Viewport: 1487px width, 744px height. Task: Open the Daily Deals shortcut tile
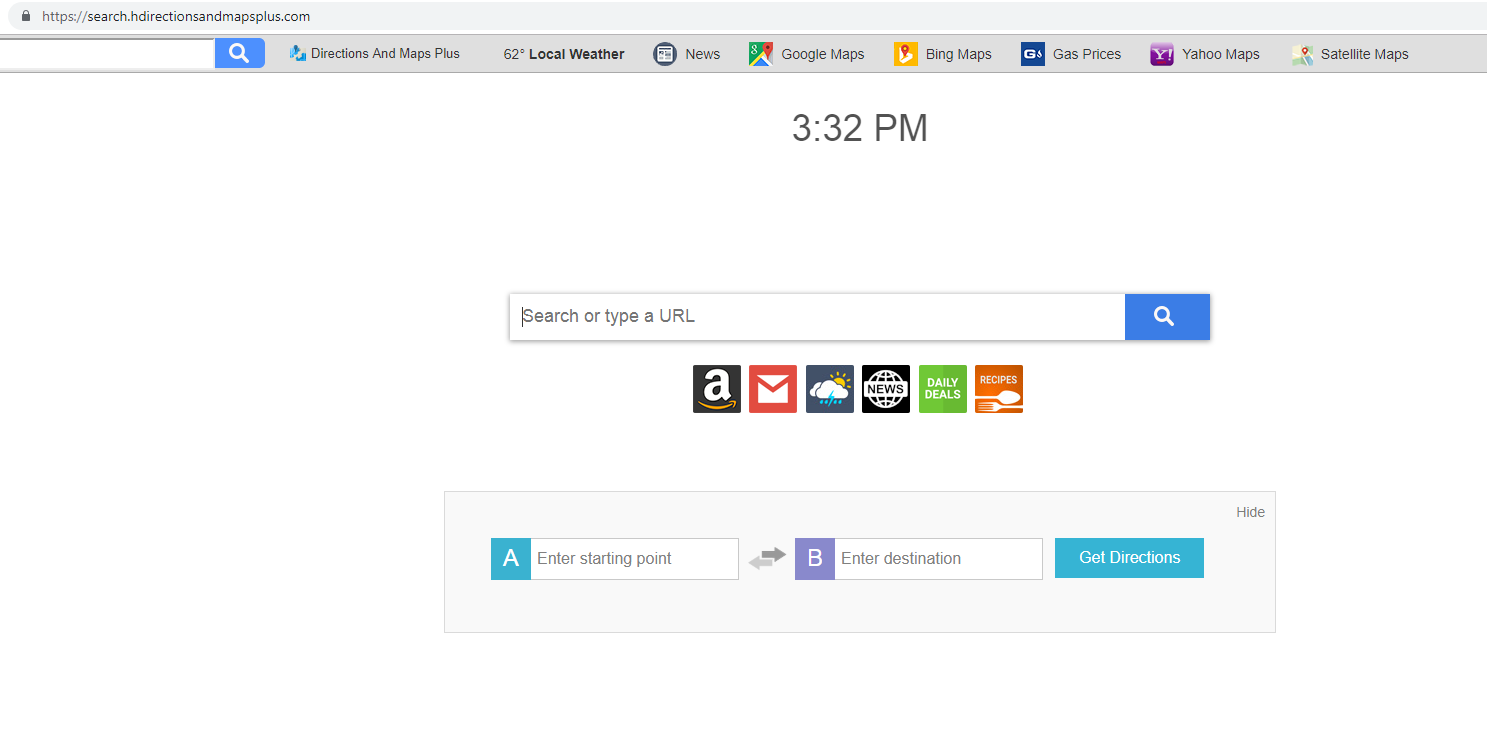(x=943, y=389)
